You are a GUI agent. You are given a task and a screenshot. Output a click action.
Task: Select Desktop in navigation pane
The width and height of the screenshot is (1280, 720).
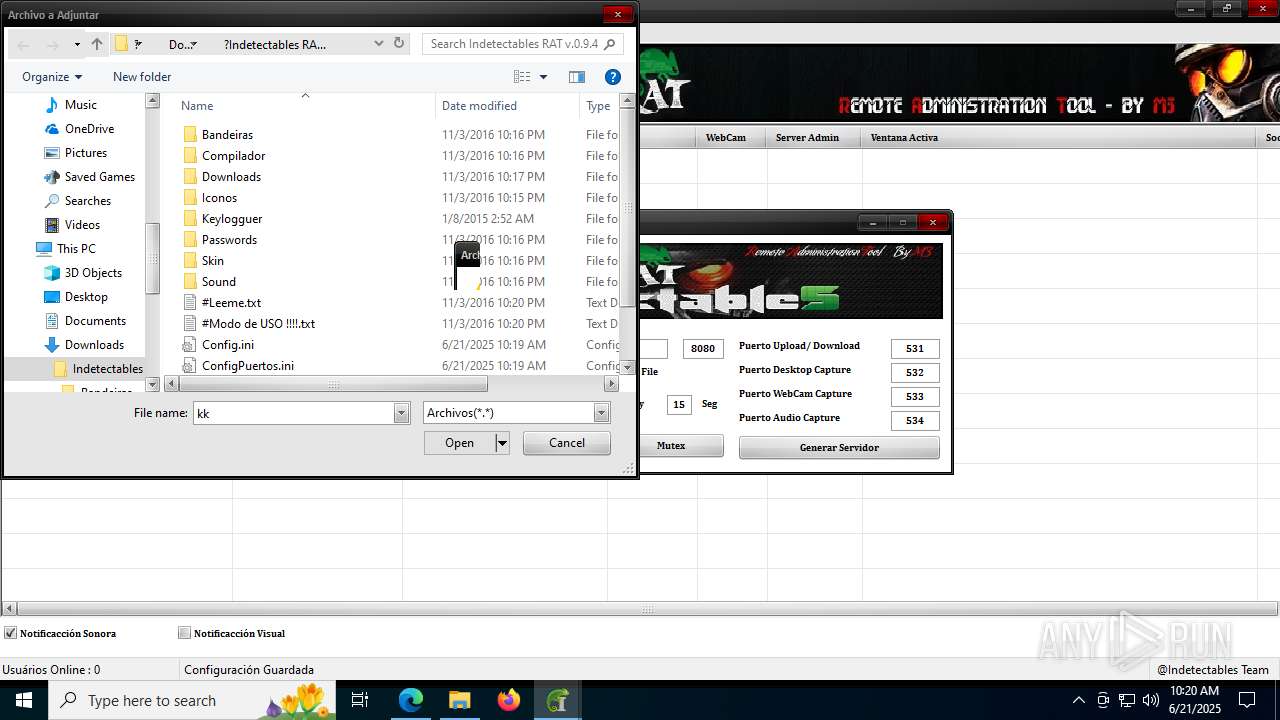point(86,297)
